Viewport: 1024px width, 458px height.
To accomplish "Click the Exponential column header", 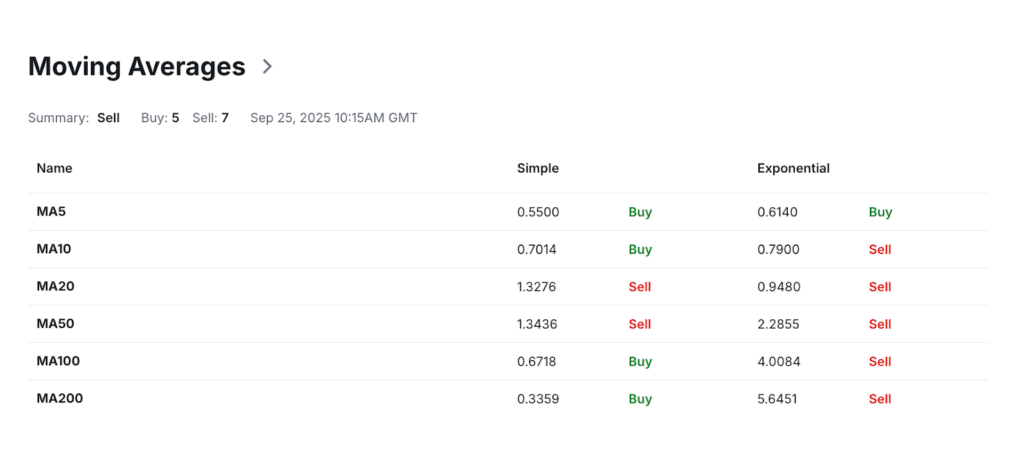I will 793,168.
